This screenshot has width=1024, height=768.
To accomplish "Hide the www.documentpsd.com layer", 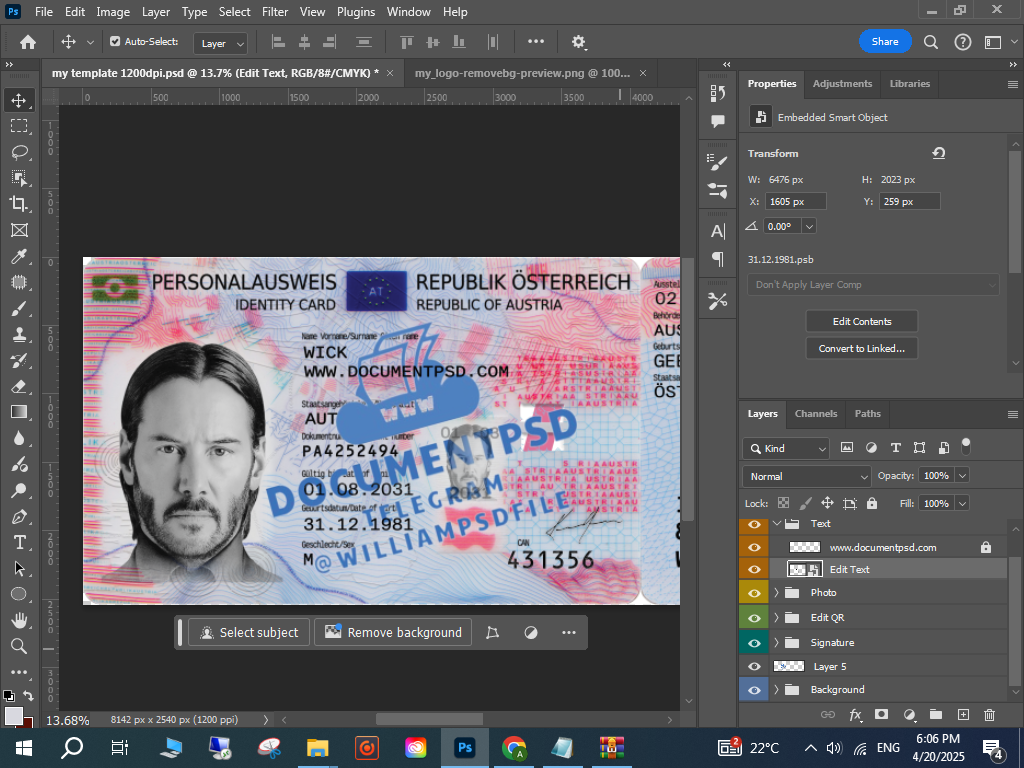I will (x=754, y=547).
